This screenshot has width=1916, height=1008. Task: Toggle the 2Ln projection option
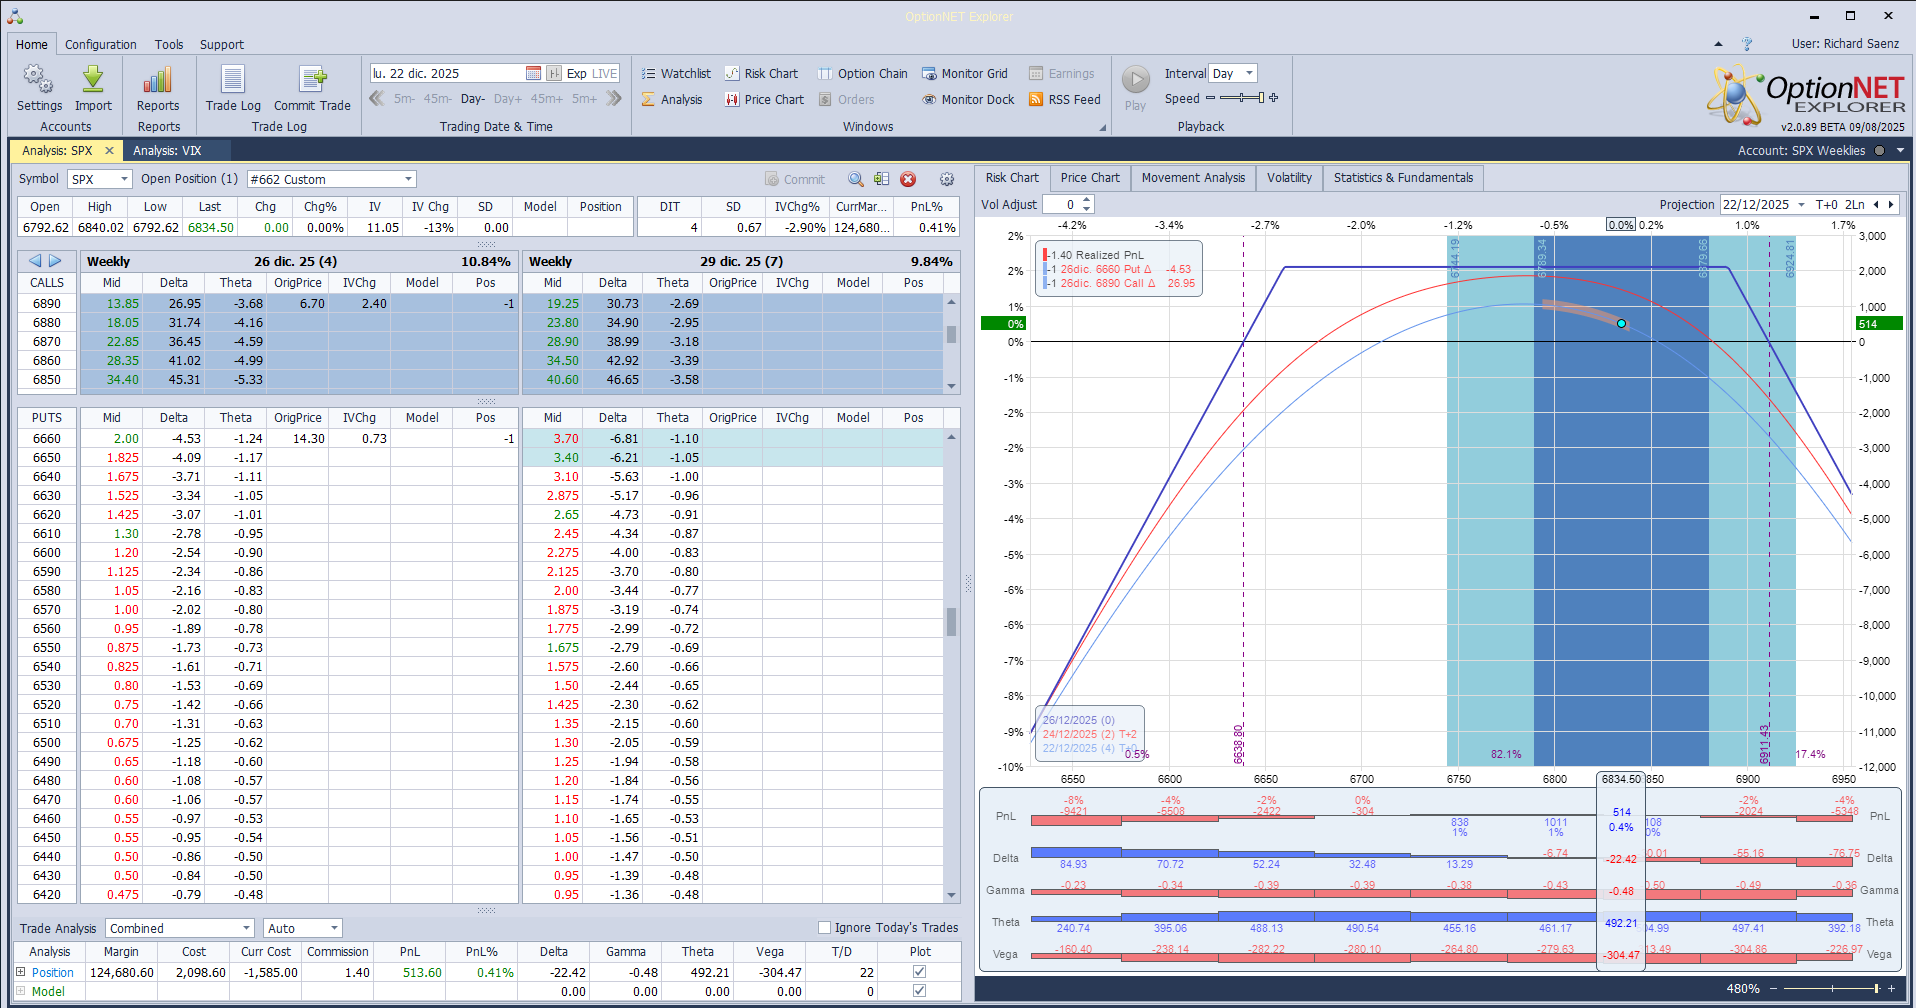pyautogui.click(x=1854, y=204)
